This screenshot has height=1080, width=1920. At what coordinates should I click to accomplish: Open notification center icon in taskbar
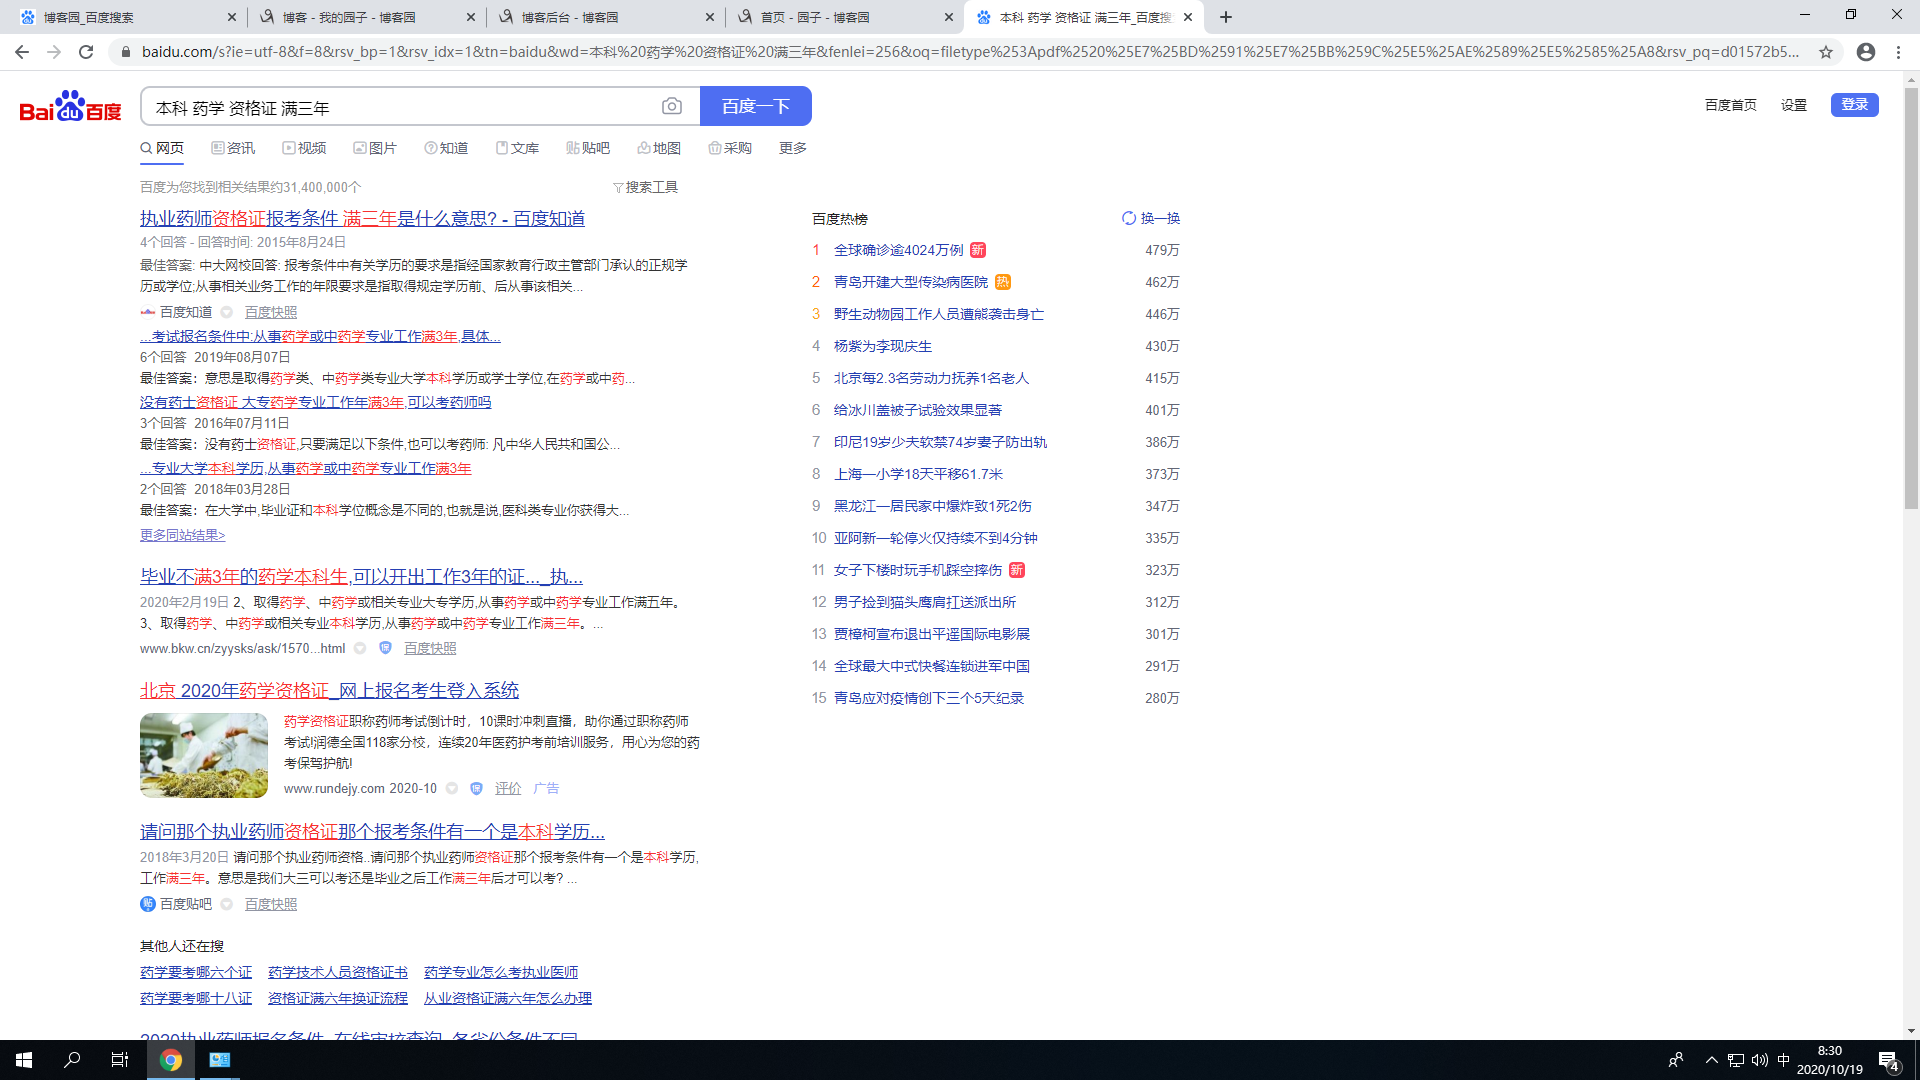[x=1888, y=1060]
